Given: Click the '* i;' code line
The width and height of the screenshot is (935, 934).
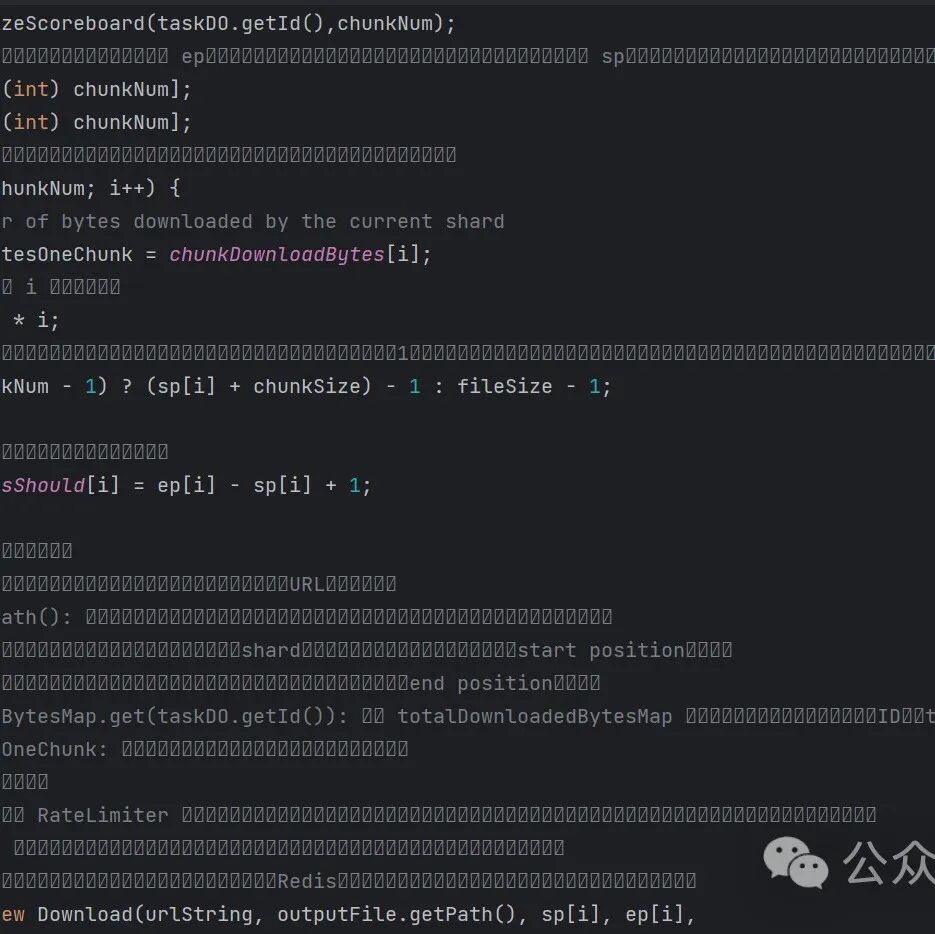Looking at the screenshot, I should tap(36, 320).
